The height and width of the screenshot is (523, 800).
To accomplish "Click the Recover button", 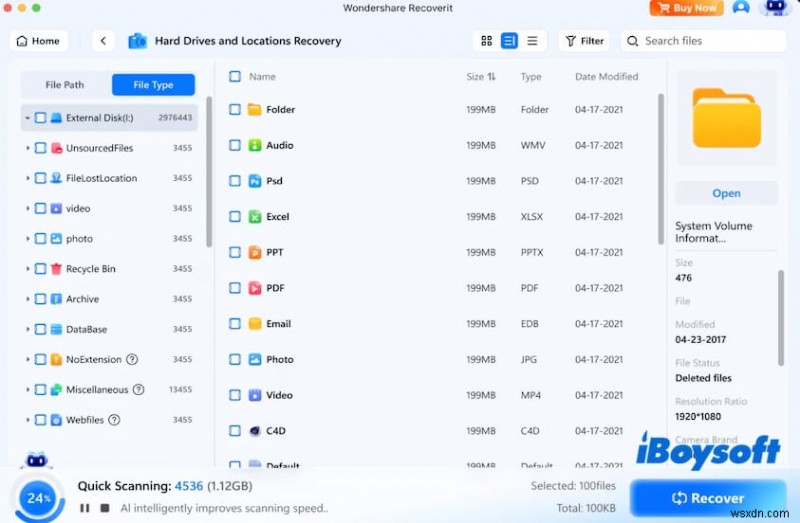I will pos(708,498).
